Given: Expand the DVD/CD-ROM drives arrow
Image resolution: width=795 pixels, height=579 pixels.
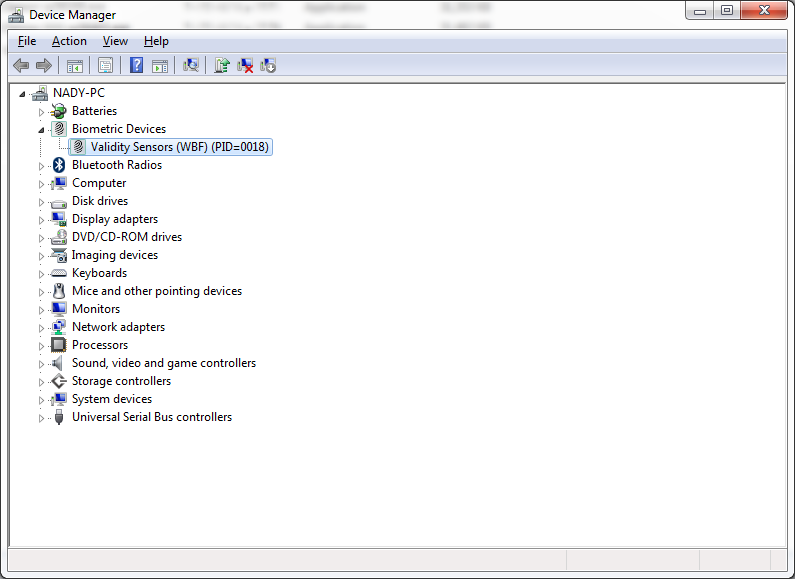Looking at the screenshot, I should tap(41, 238).
